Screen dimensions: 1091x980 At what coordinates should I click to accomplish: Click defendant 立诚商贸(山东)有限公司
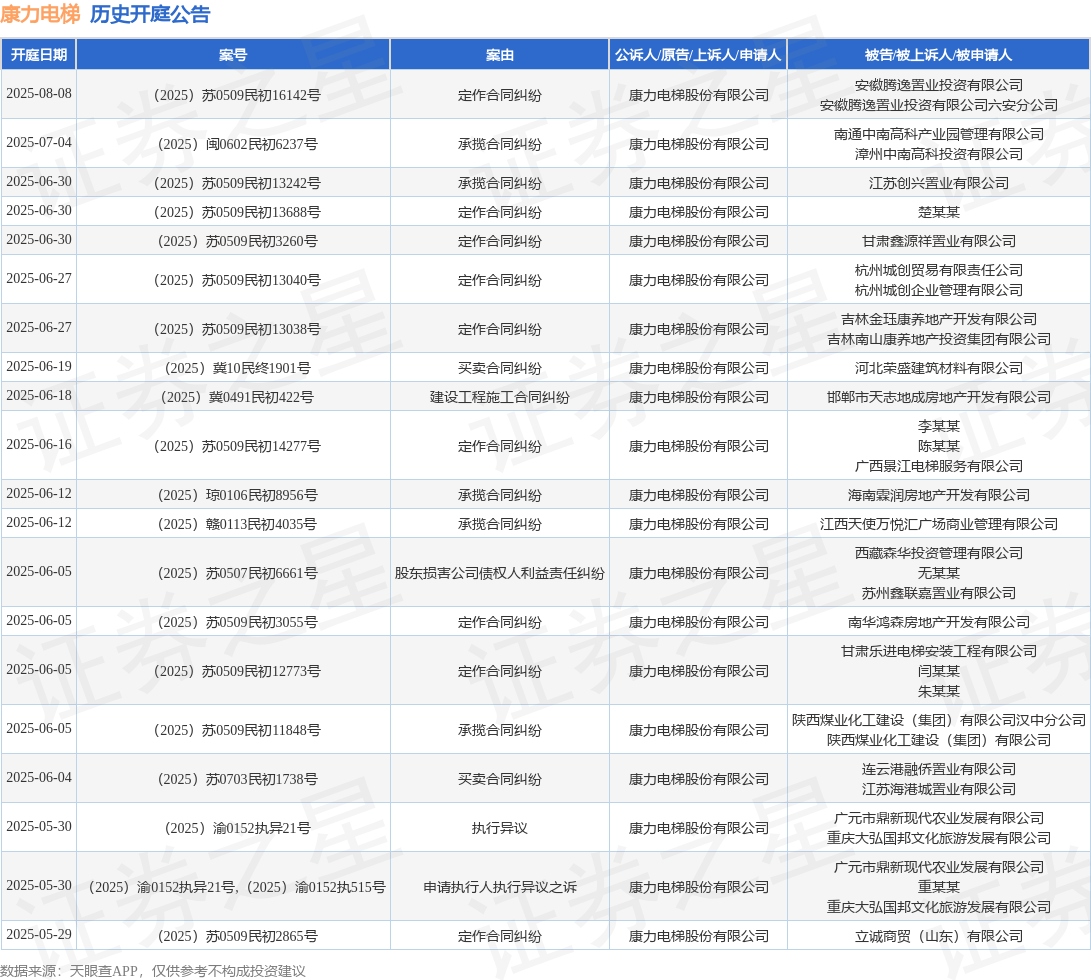[x=939, y=937]
